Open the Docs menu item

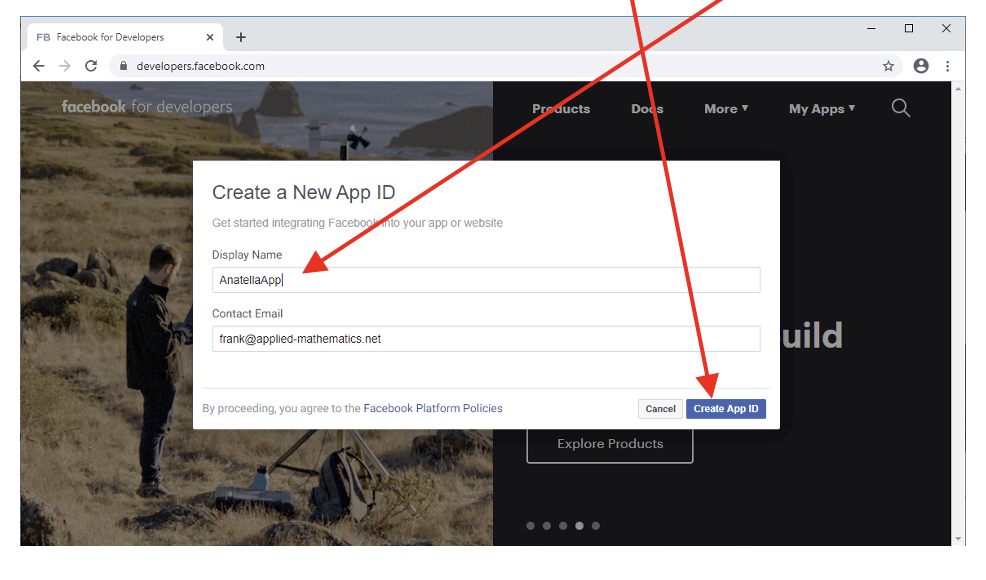point(647,109)
